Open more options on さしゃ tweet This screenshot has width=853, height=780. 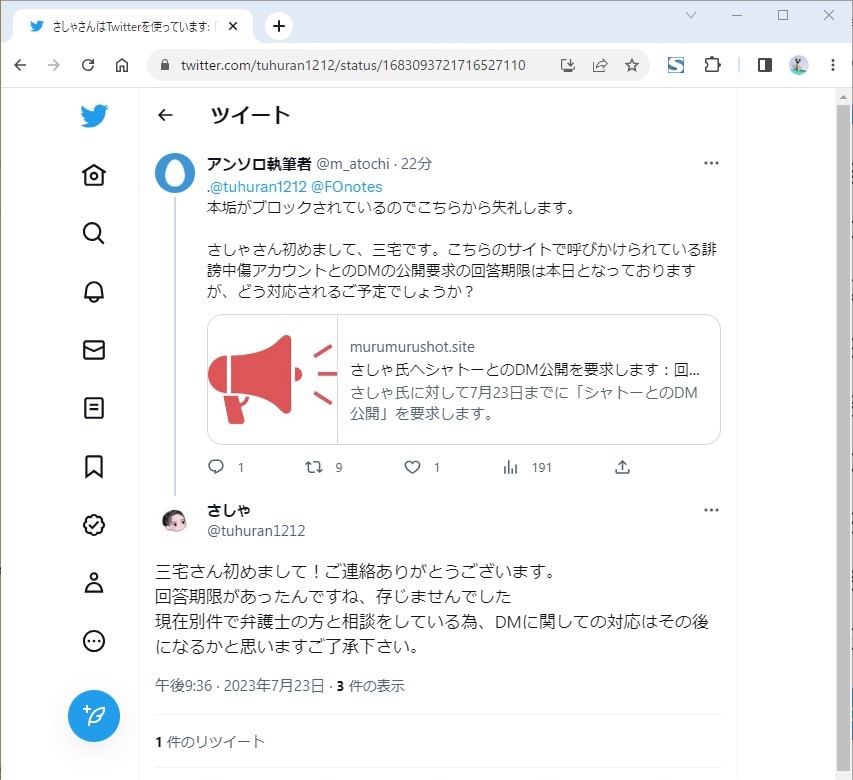(711, 510)
